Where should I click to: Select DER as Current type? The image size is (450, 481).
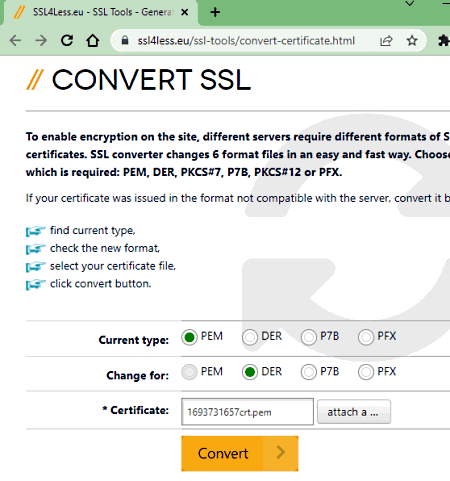pos(250,337)
